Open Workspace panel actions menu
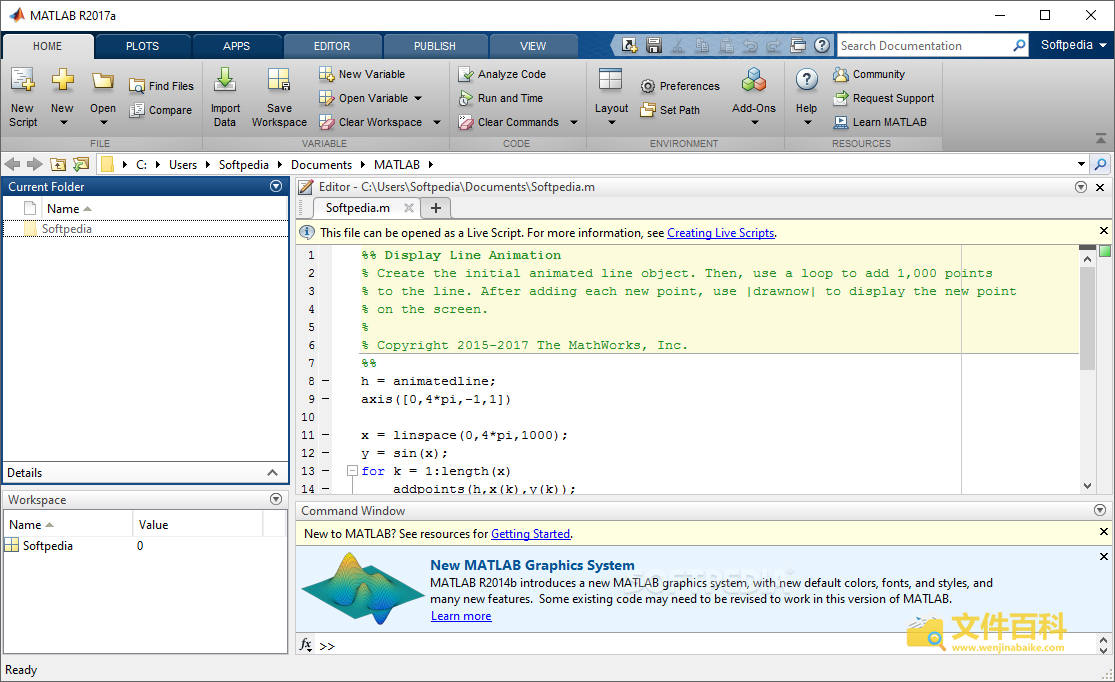 pos(276,499)
